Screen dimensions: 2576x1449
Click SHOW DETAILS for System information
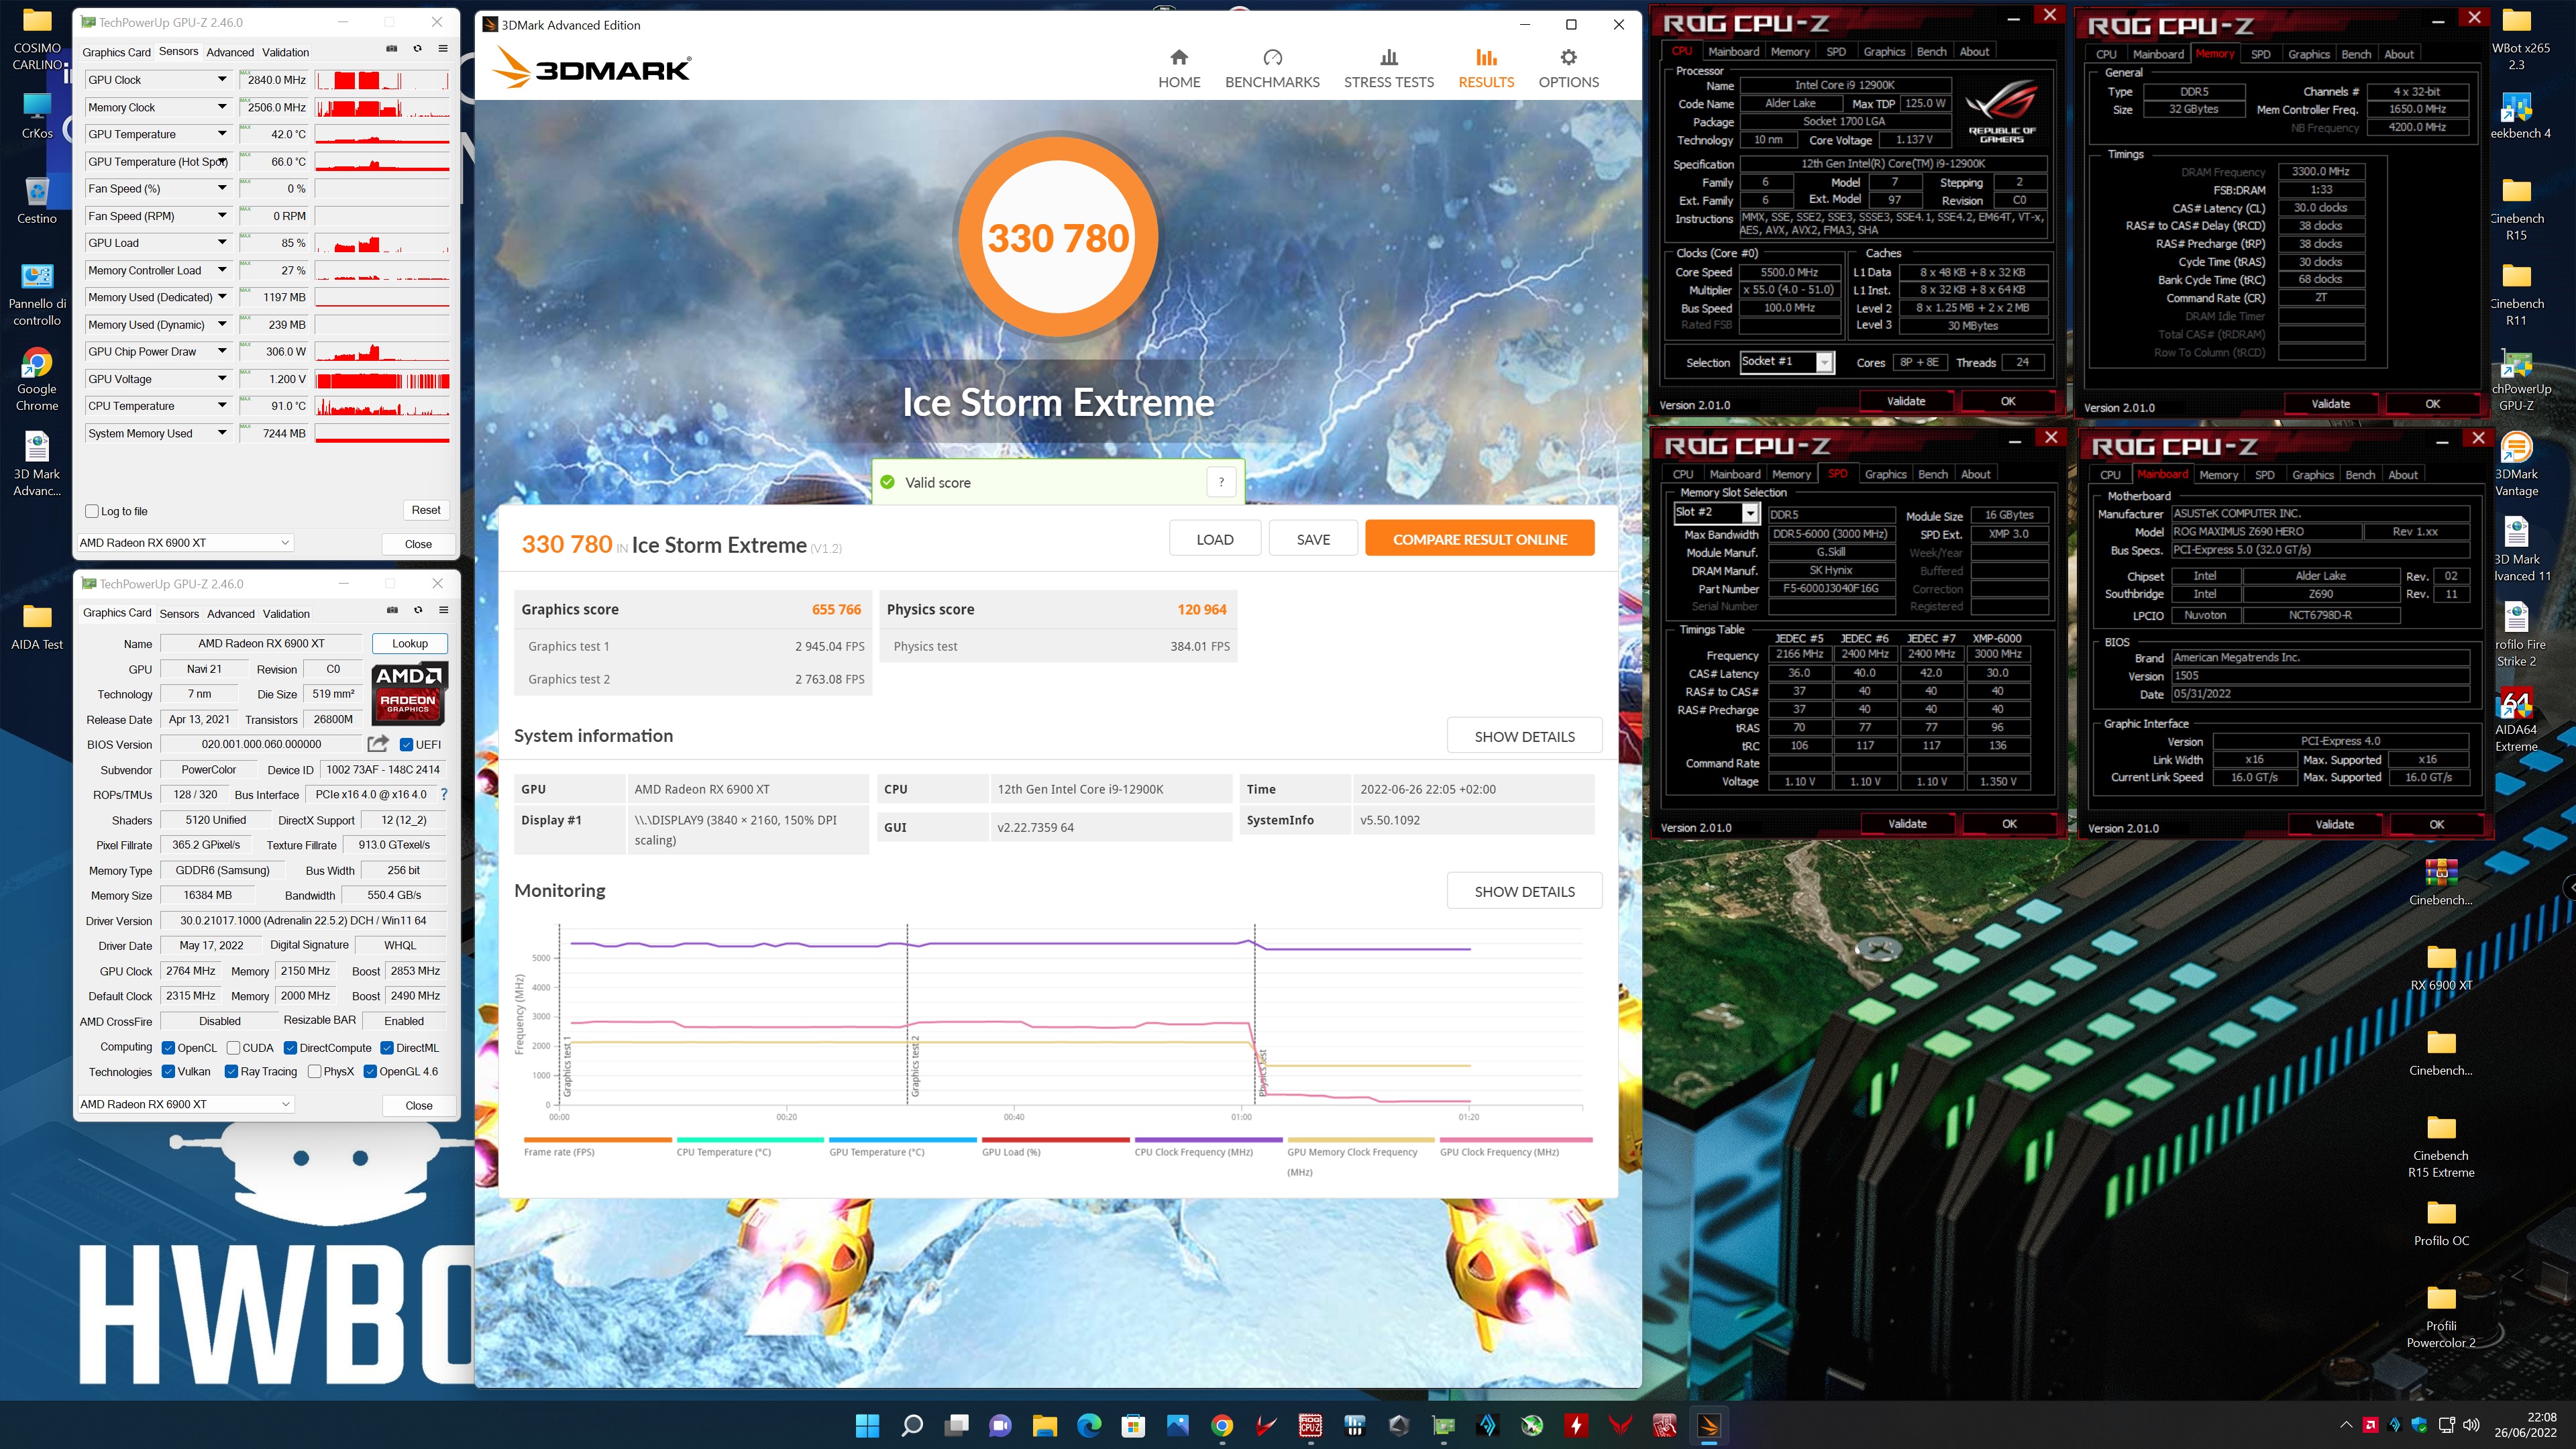click(1524, 736)
